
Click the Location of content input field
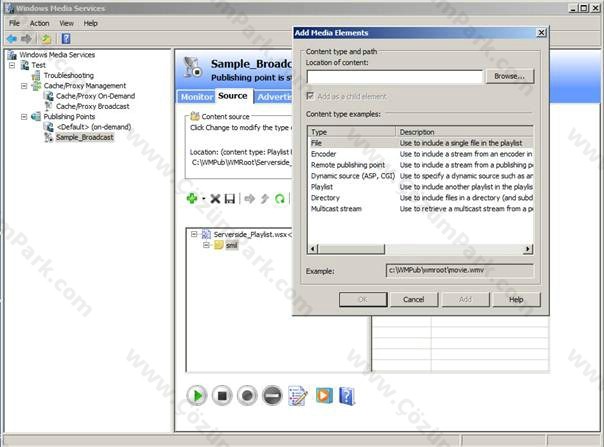(x=394, y=76)
